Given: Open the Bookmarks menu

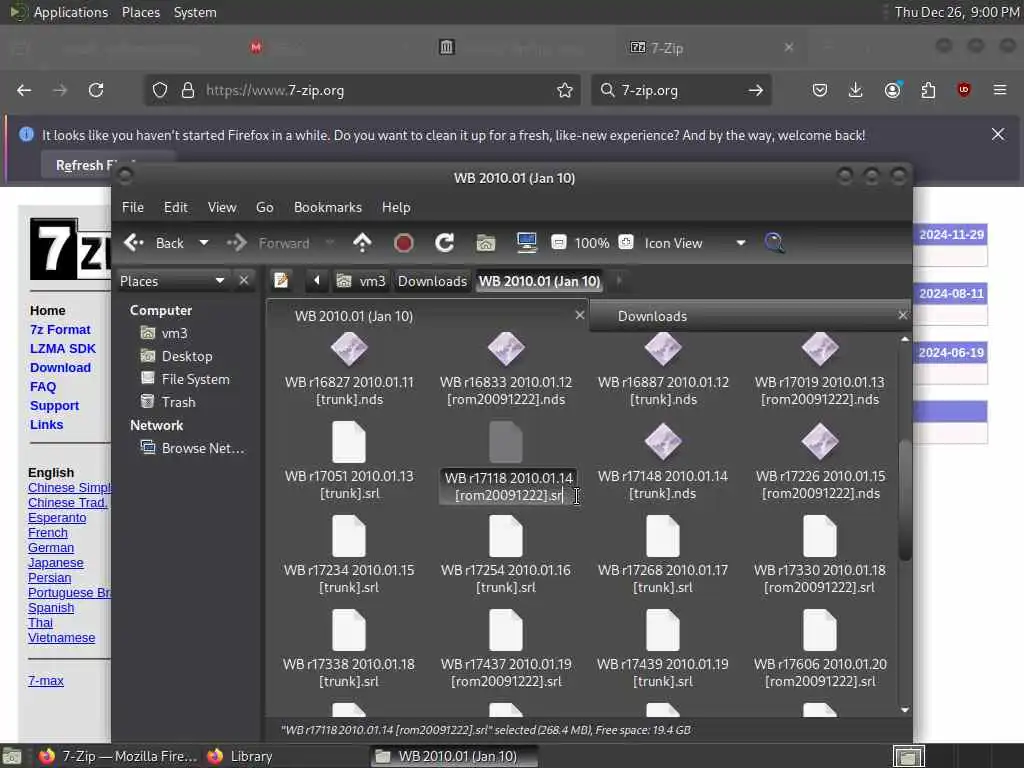Looking at the screenshot, I should pos(328,207).
